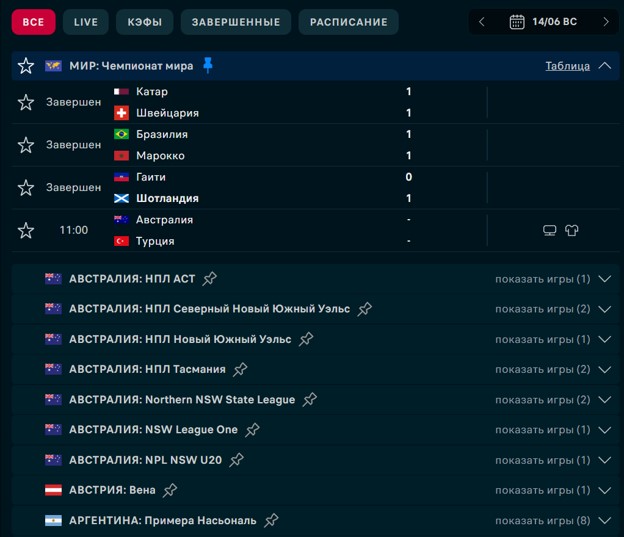Show games for НПЛ Тасмания
The image size is (624, 537).
[542, 369]
